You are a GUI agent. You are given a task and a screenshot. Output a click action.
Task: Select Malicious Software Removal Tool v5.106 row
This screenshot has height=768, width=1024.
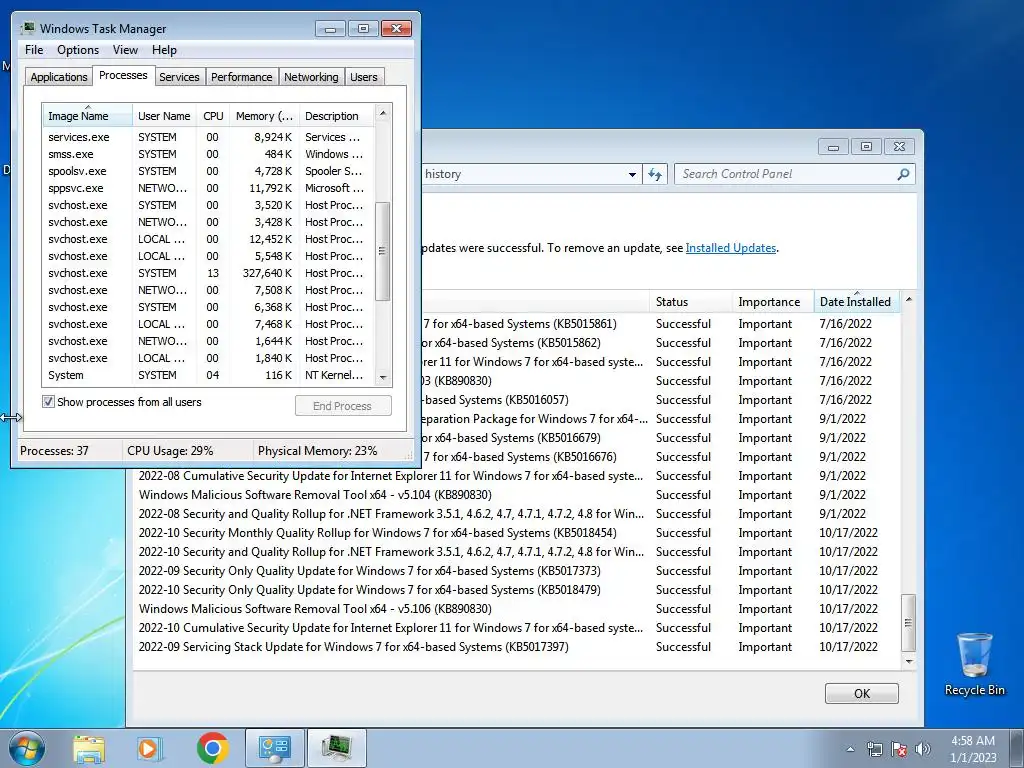(x=516, y=609)
